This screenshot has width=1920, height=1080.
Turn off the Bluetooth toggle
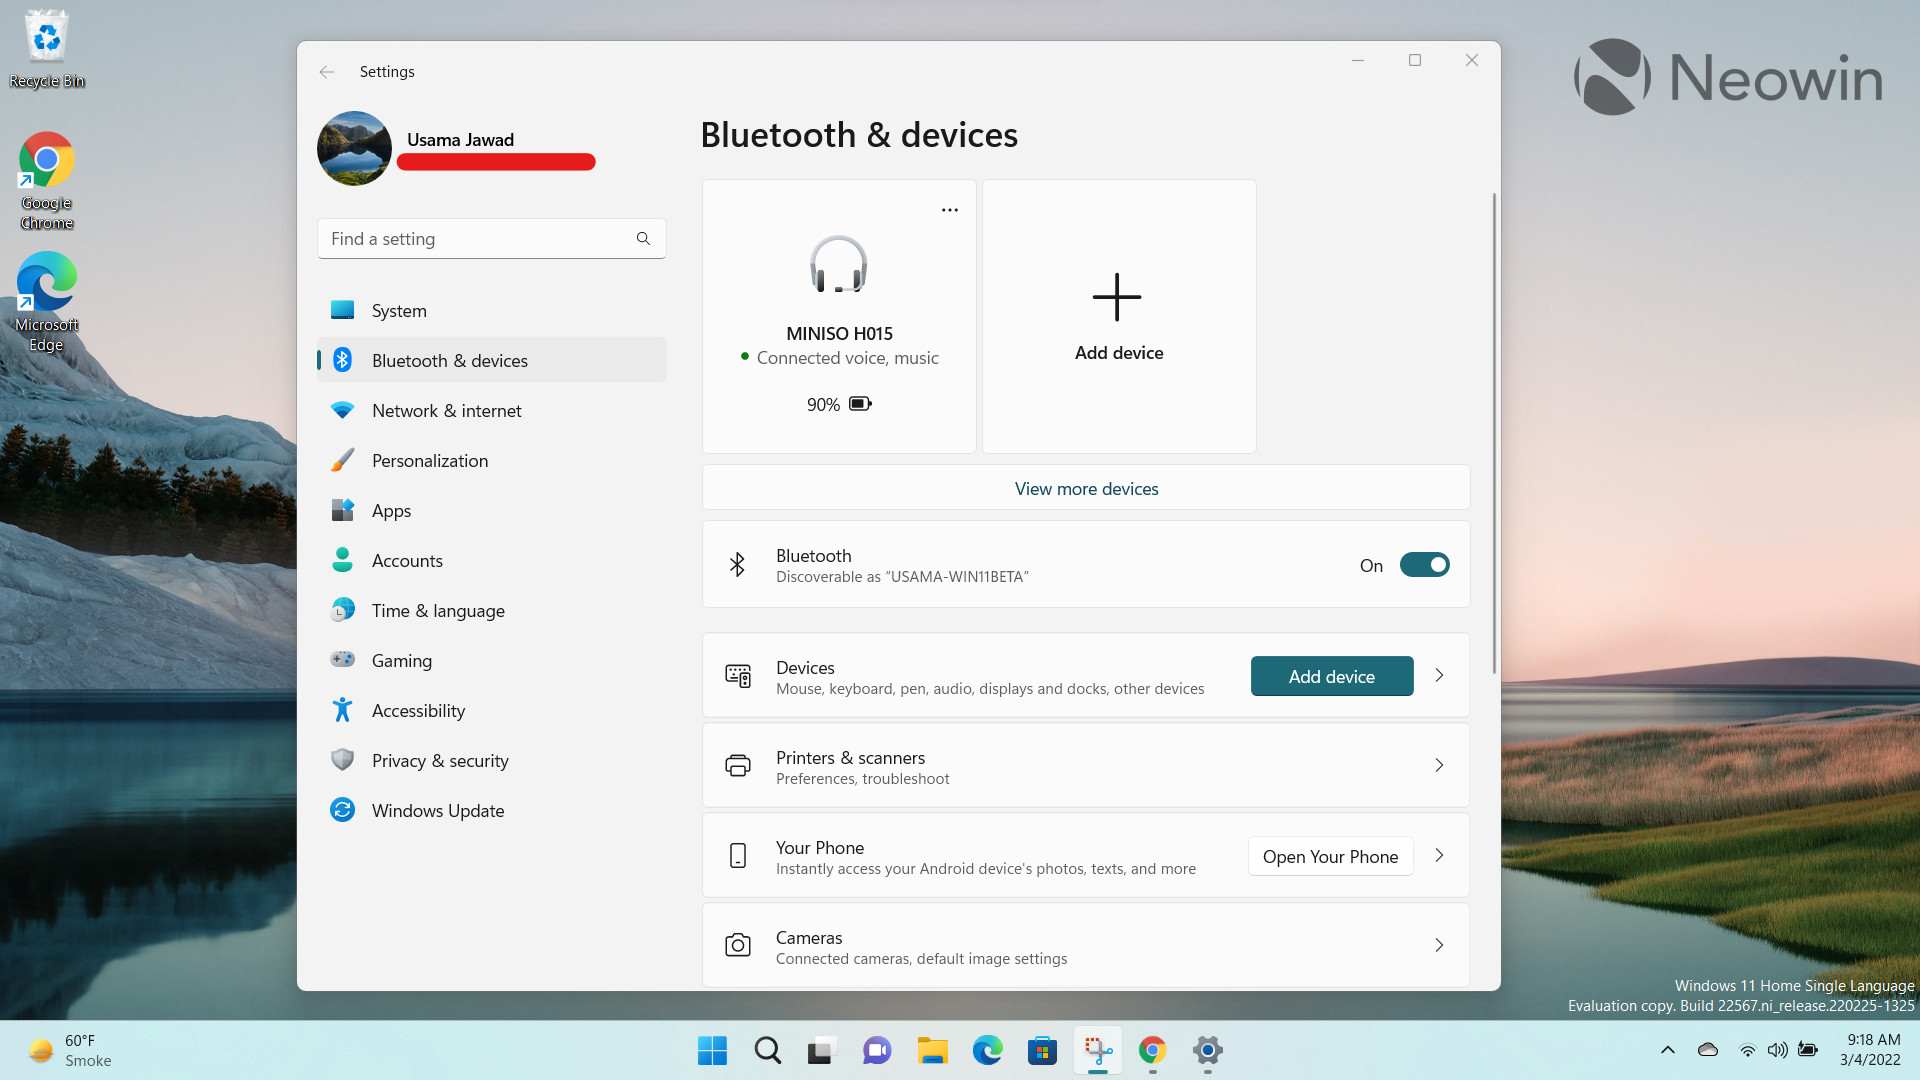pos(1424,565)
